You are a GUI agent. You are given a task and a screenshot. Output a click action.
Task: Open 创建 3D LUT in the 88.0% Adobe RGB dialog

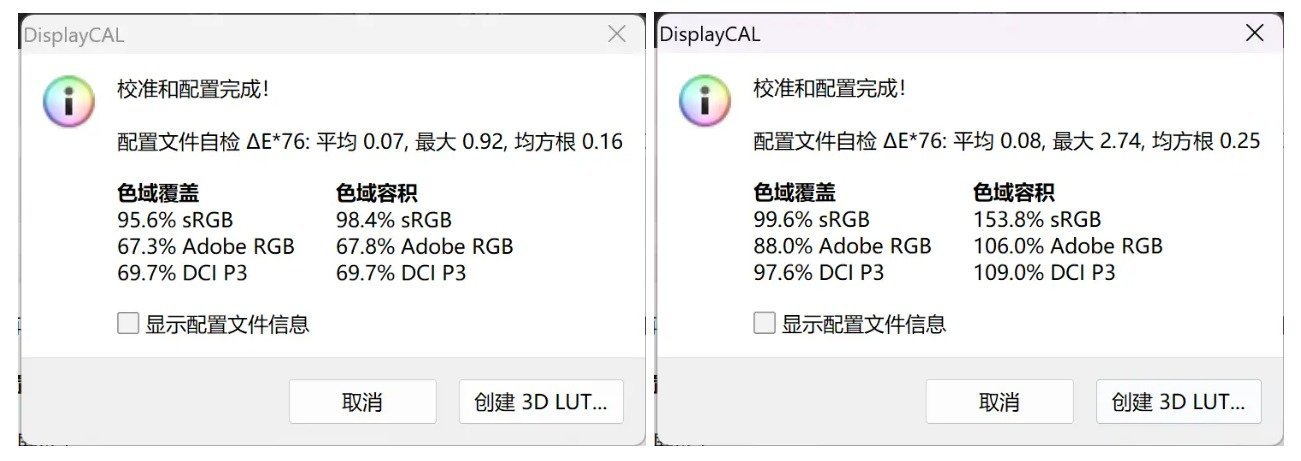pyautogui.click(x=1178, y=402)
